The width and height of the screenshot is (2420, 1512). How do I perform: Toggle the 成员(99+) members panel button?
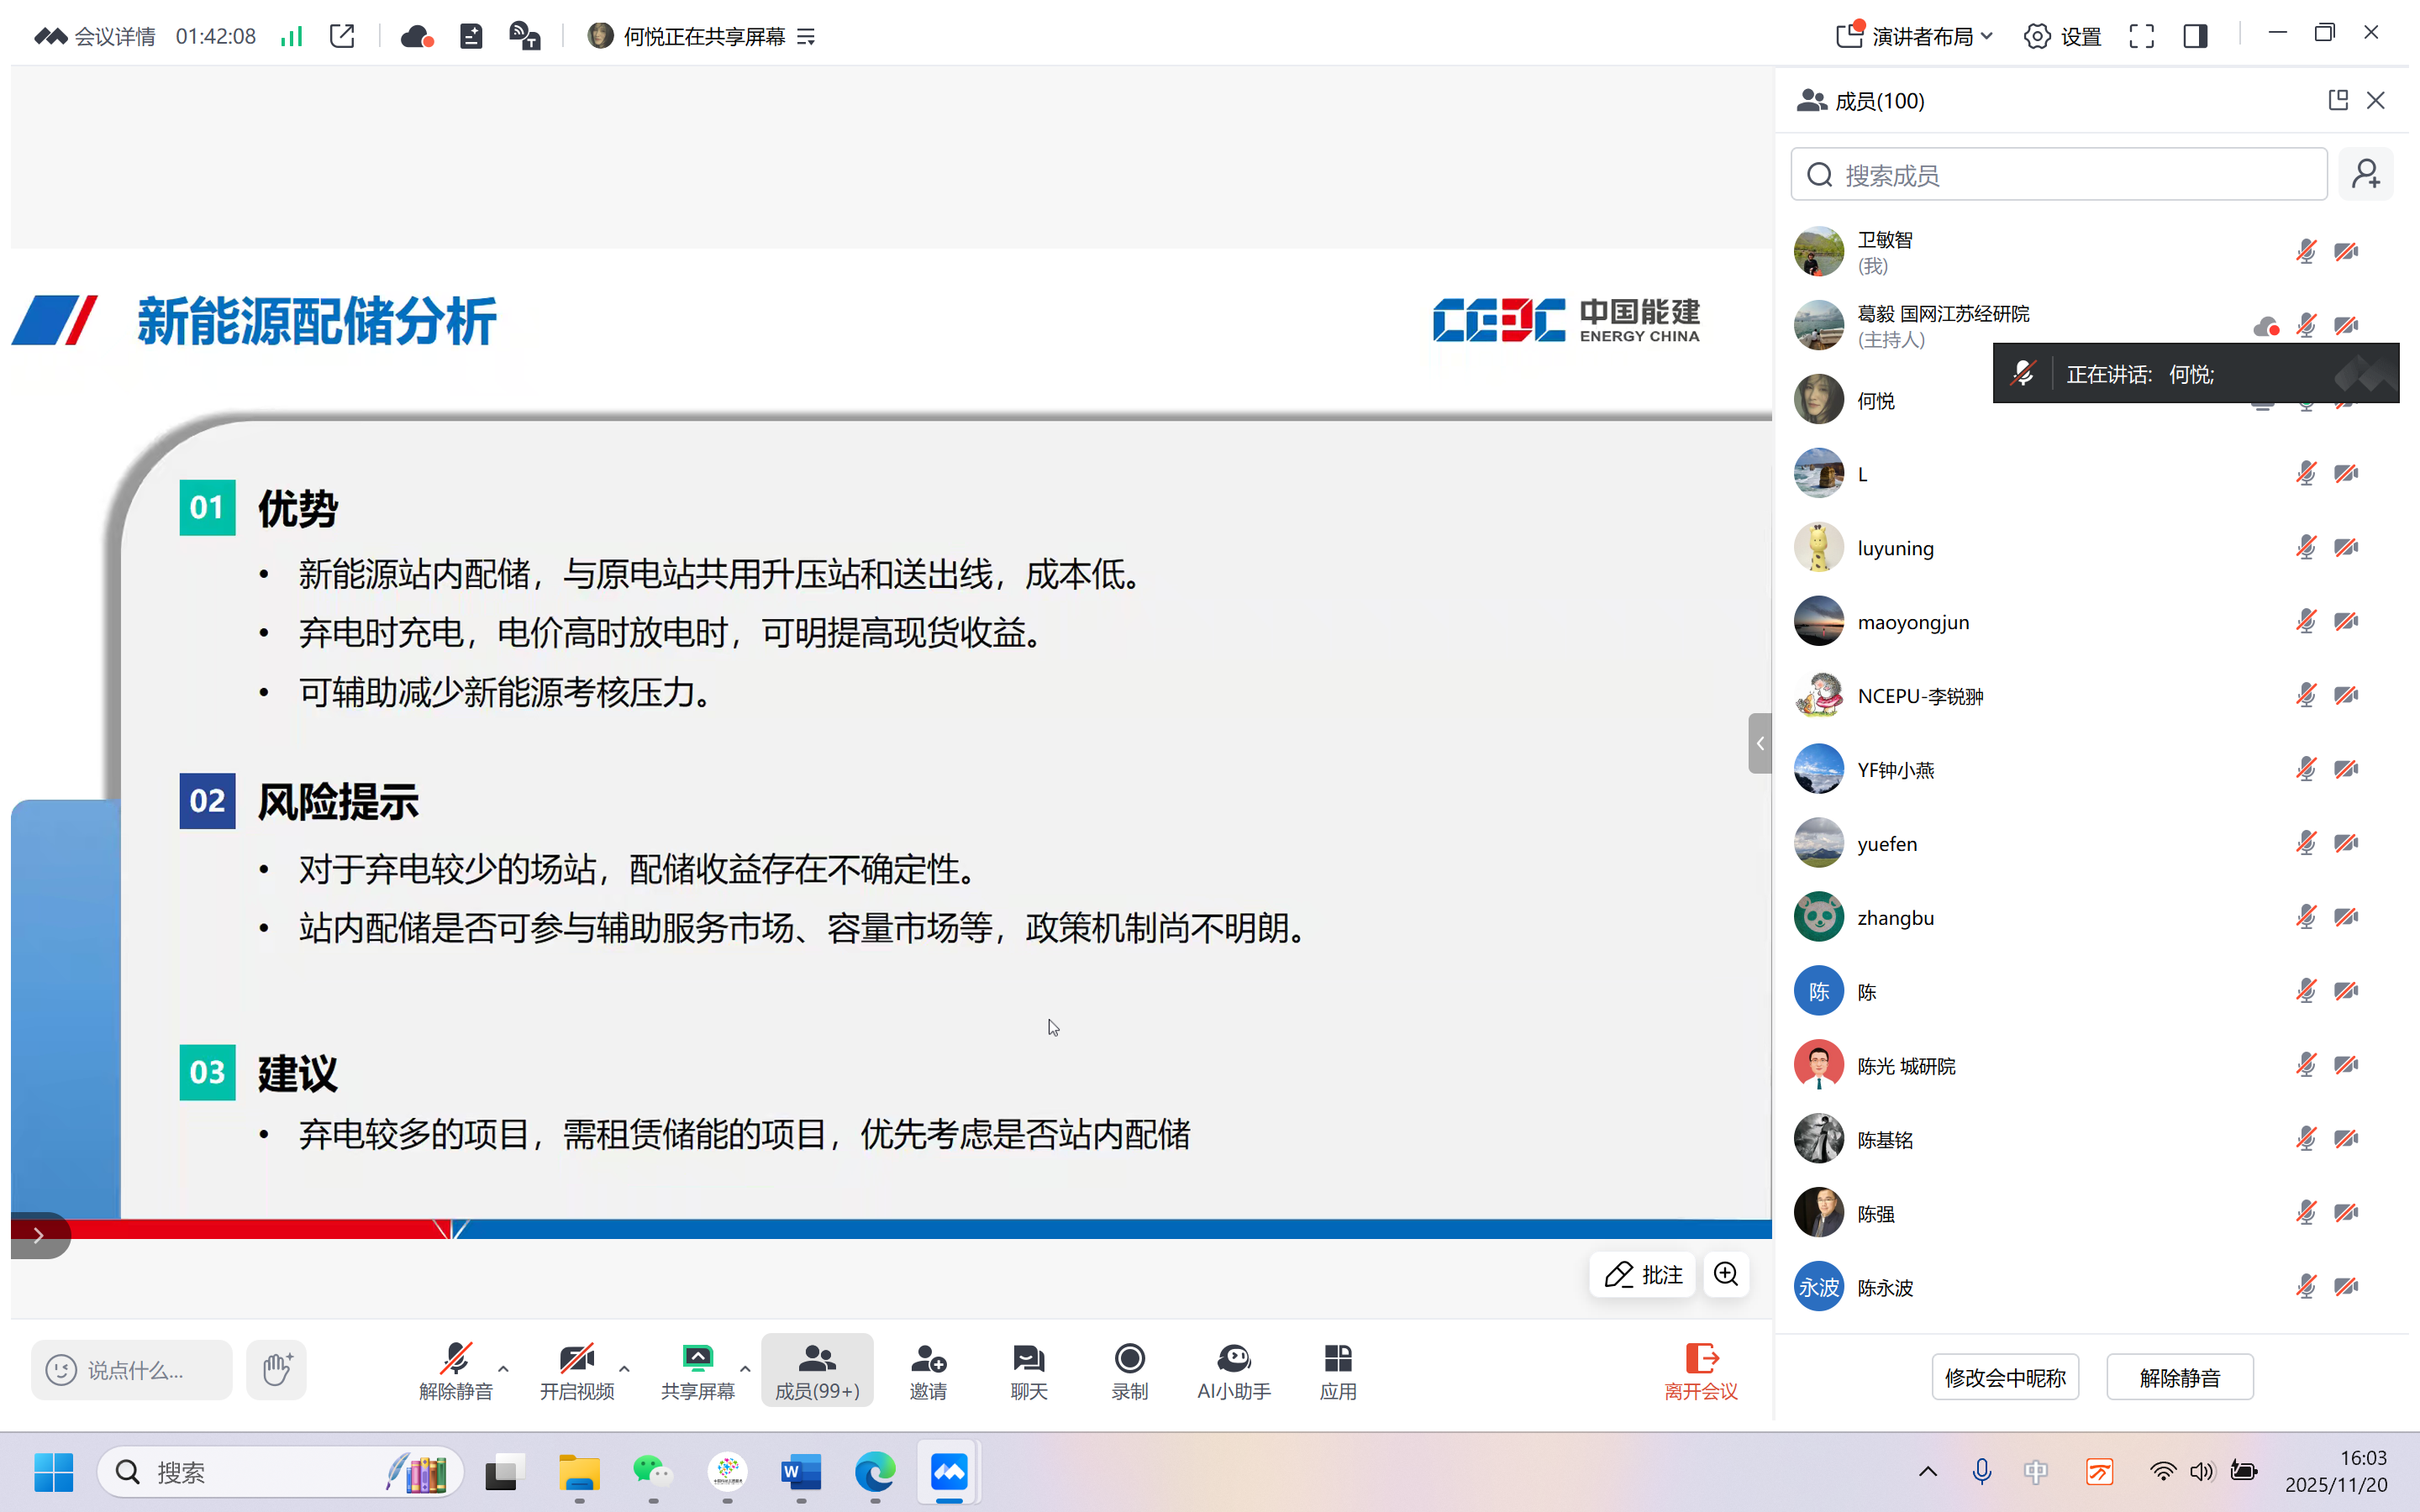[817, 1369]
